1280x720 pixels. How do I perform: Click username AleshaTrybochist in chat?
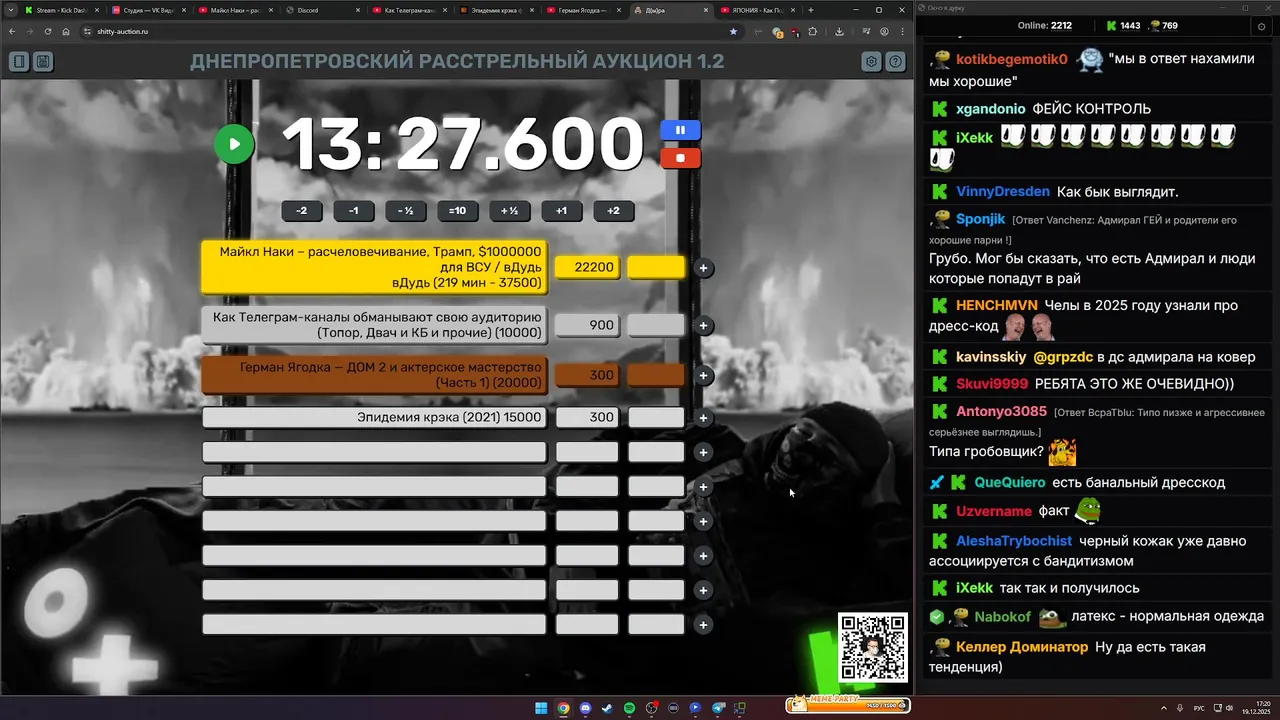click(x=1014, y=541)
